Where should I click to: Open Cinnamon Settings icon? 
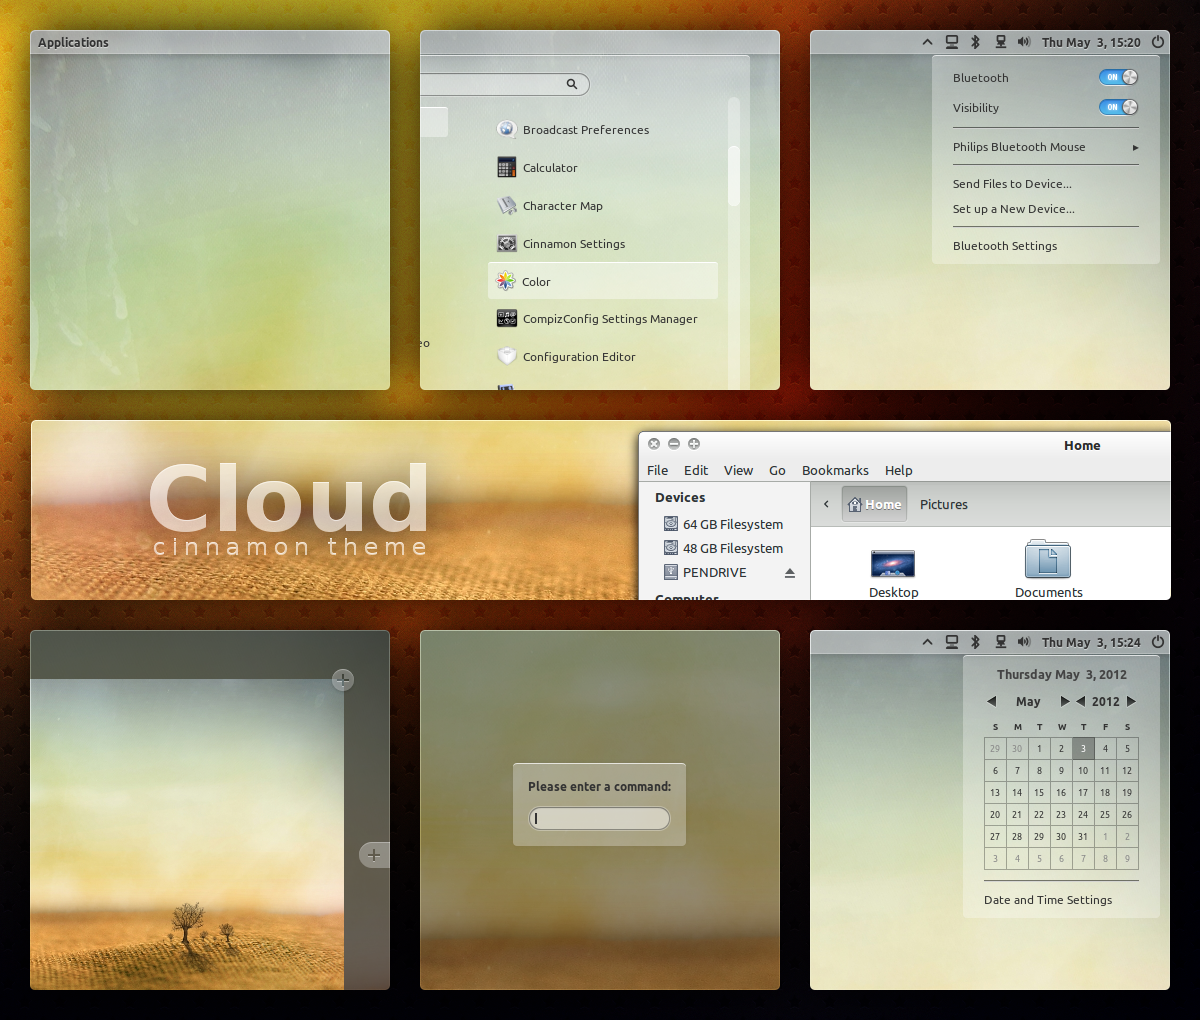point(507,243)
